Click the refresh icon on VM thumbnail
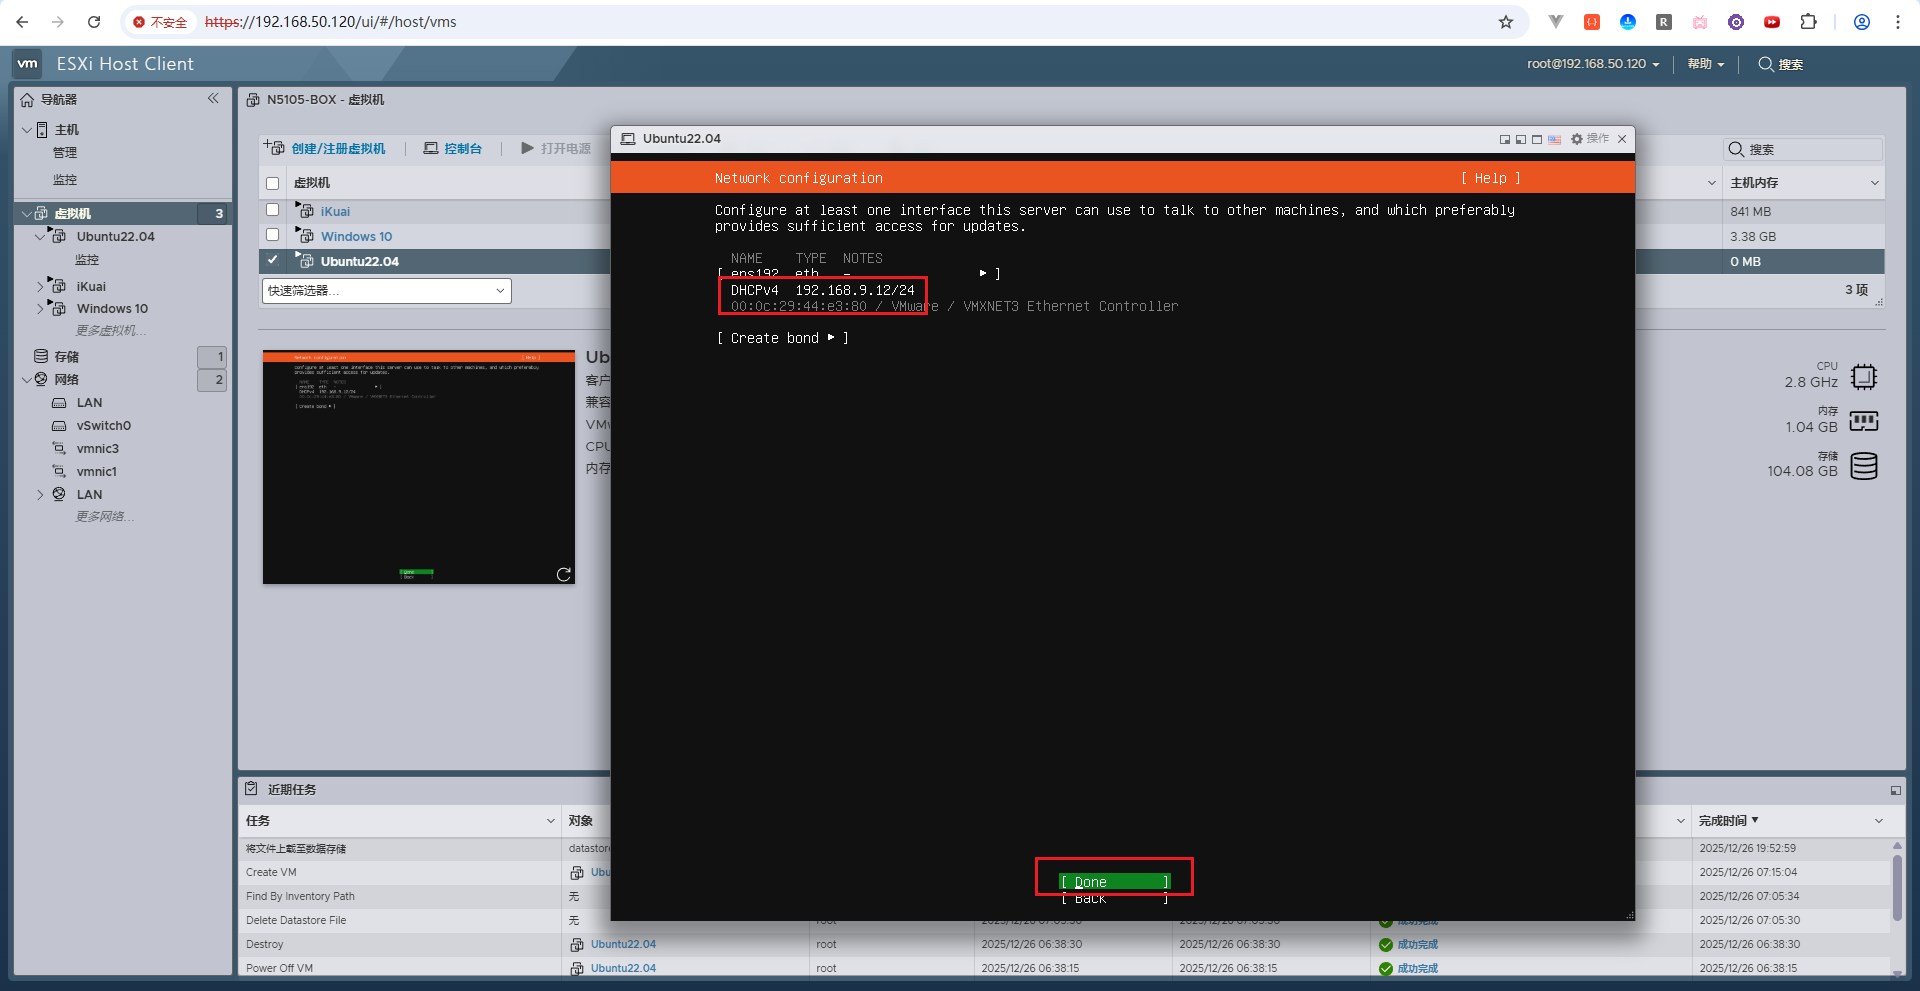This screenshot has height=991, width=1920. [564, 574]
